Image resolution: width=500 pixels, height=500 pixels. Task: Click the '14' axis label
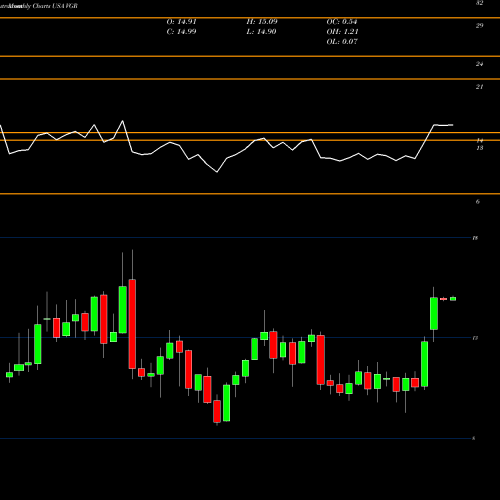[x=480, y=140]
